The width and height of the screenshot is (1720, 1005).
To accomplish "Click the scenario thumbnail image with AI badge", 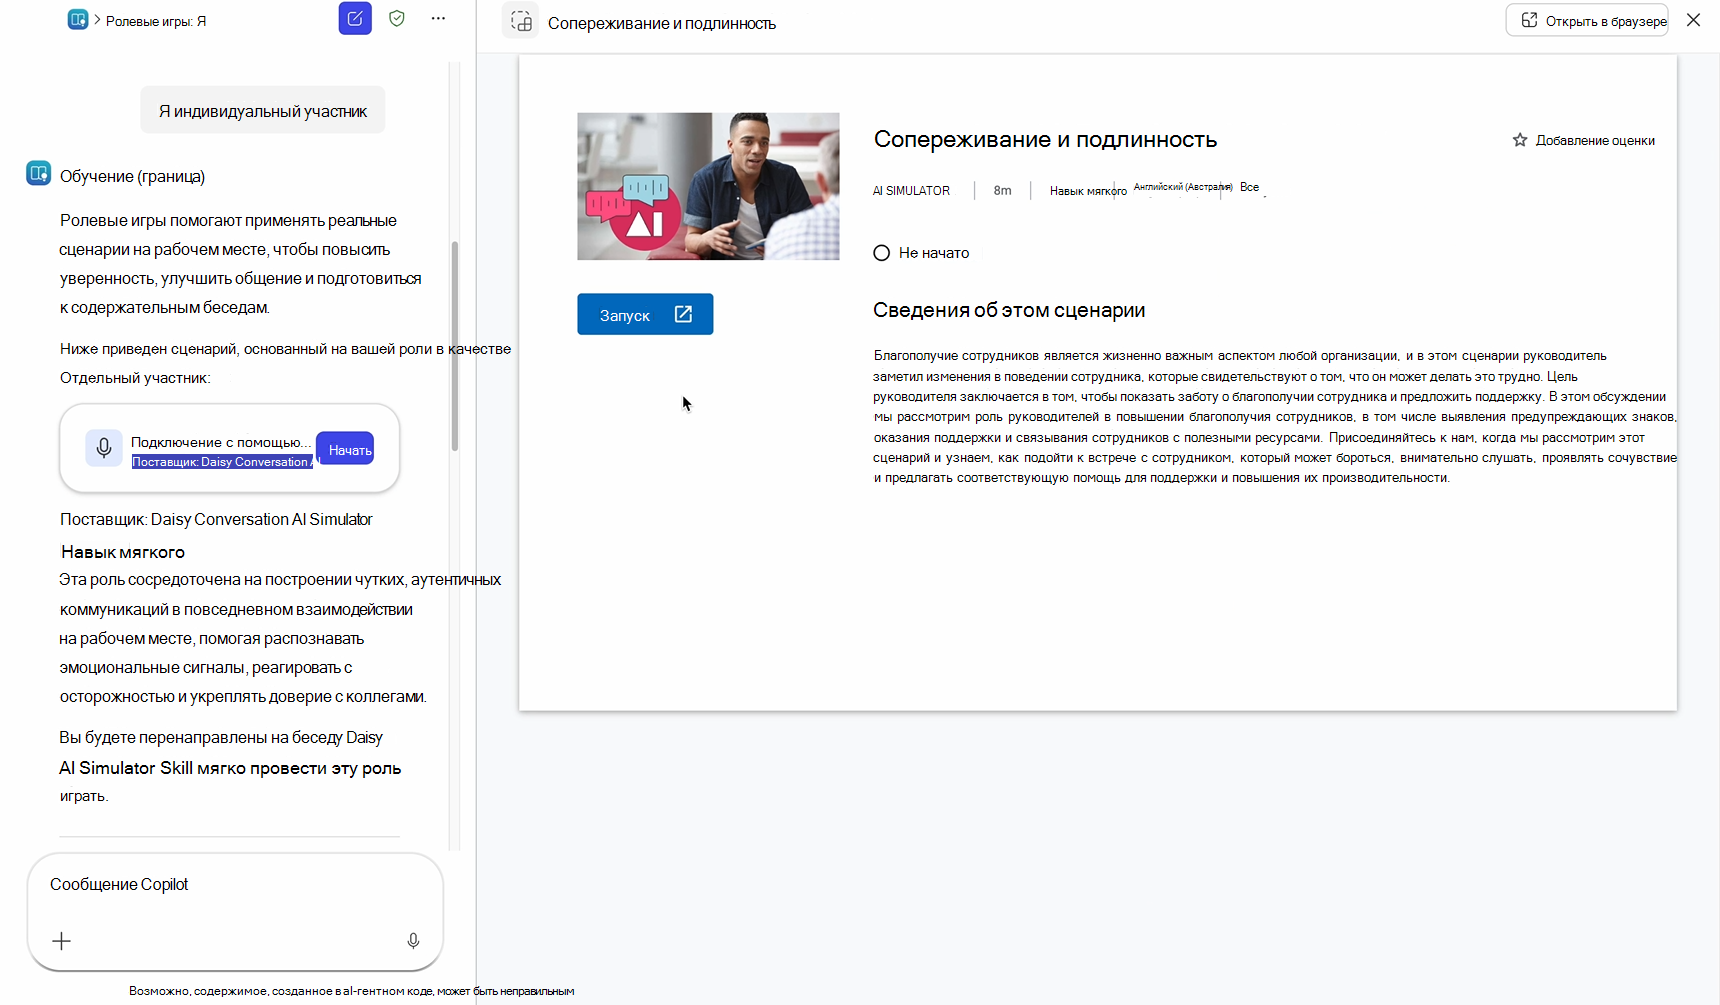I will click(708, 186).
